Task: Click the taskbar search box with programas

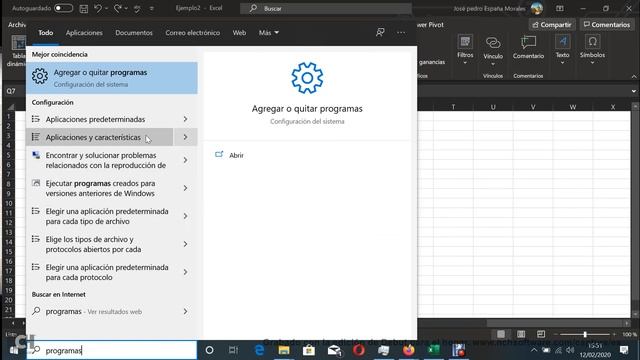Action: point(112,350)
